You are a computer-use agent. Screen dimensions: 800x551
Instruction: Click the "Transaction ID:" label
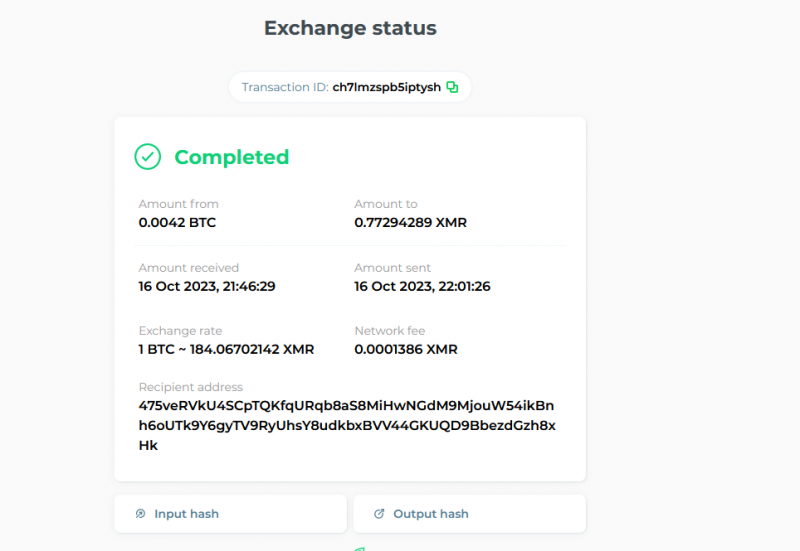click(x=285, y=87)
